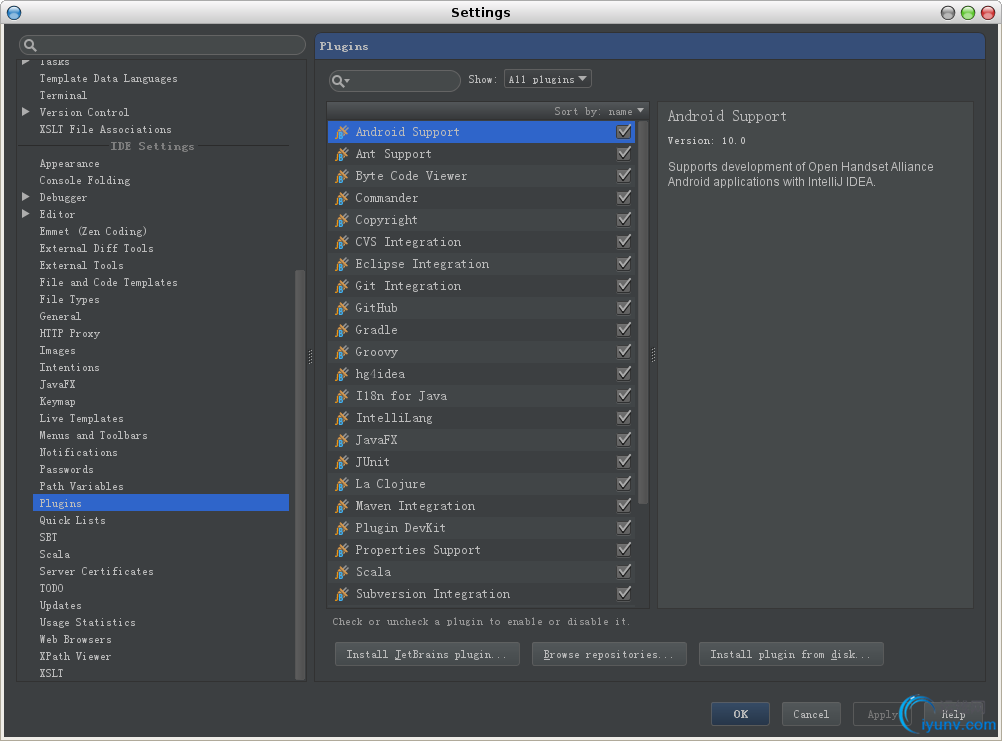Click the Subversion Integration plugin icon
This screenshot has width=1002, height=741.
point(342,594)
